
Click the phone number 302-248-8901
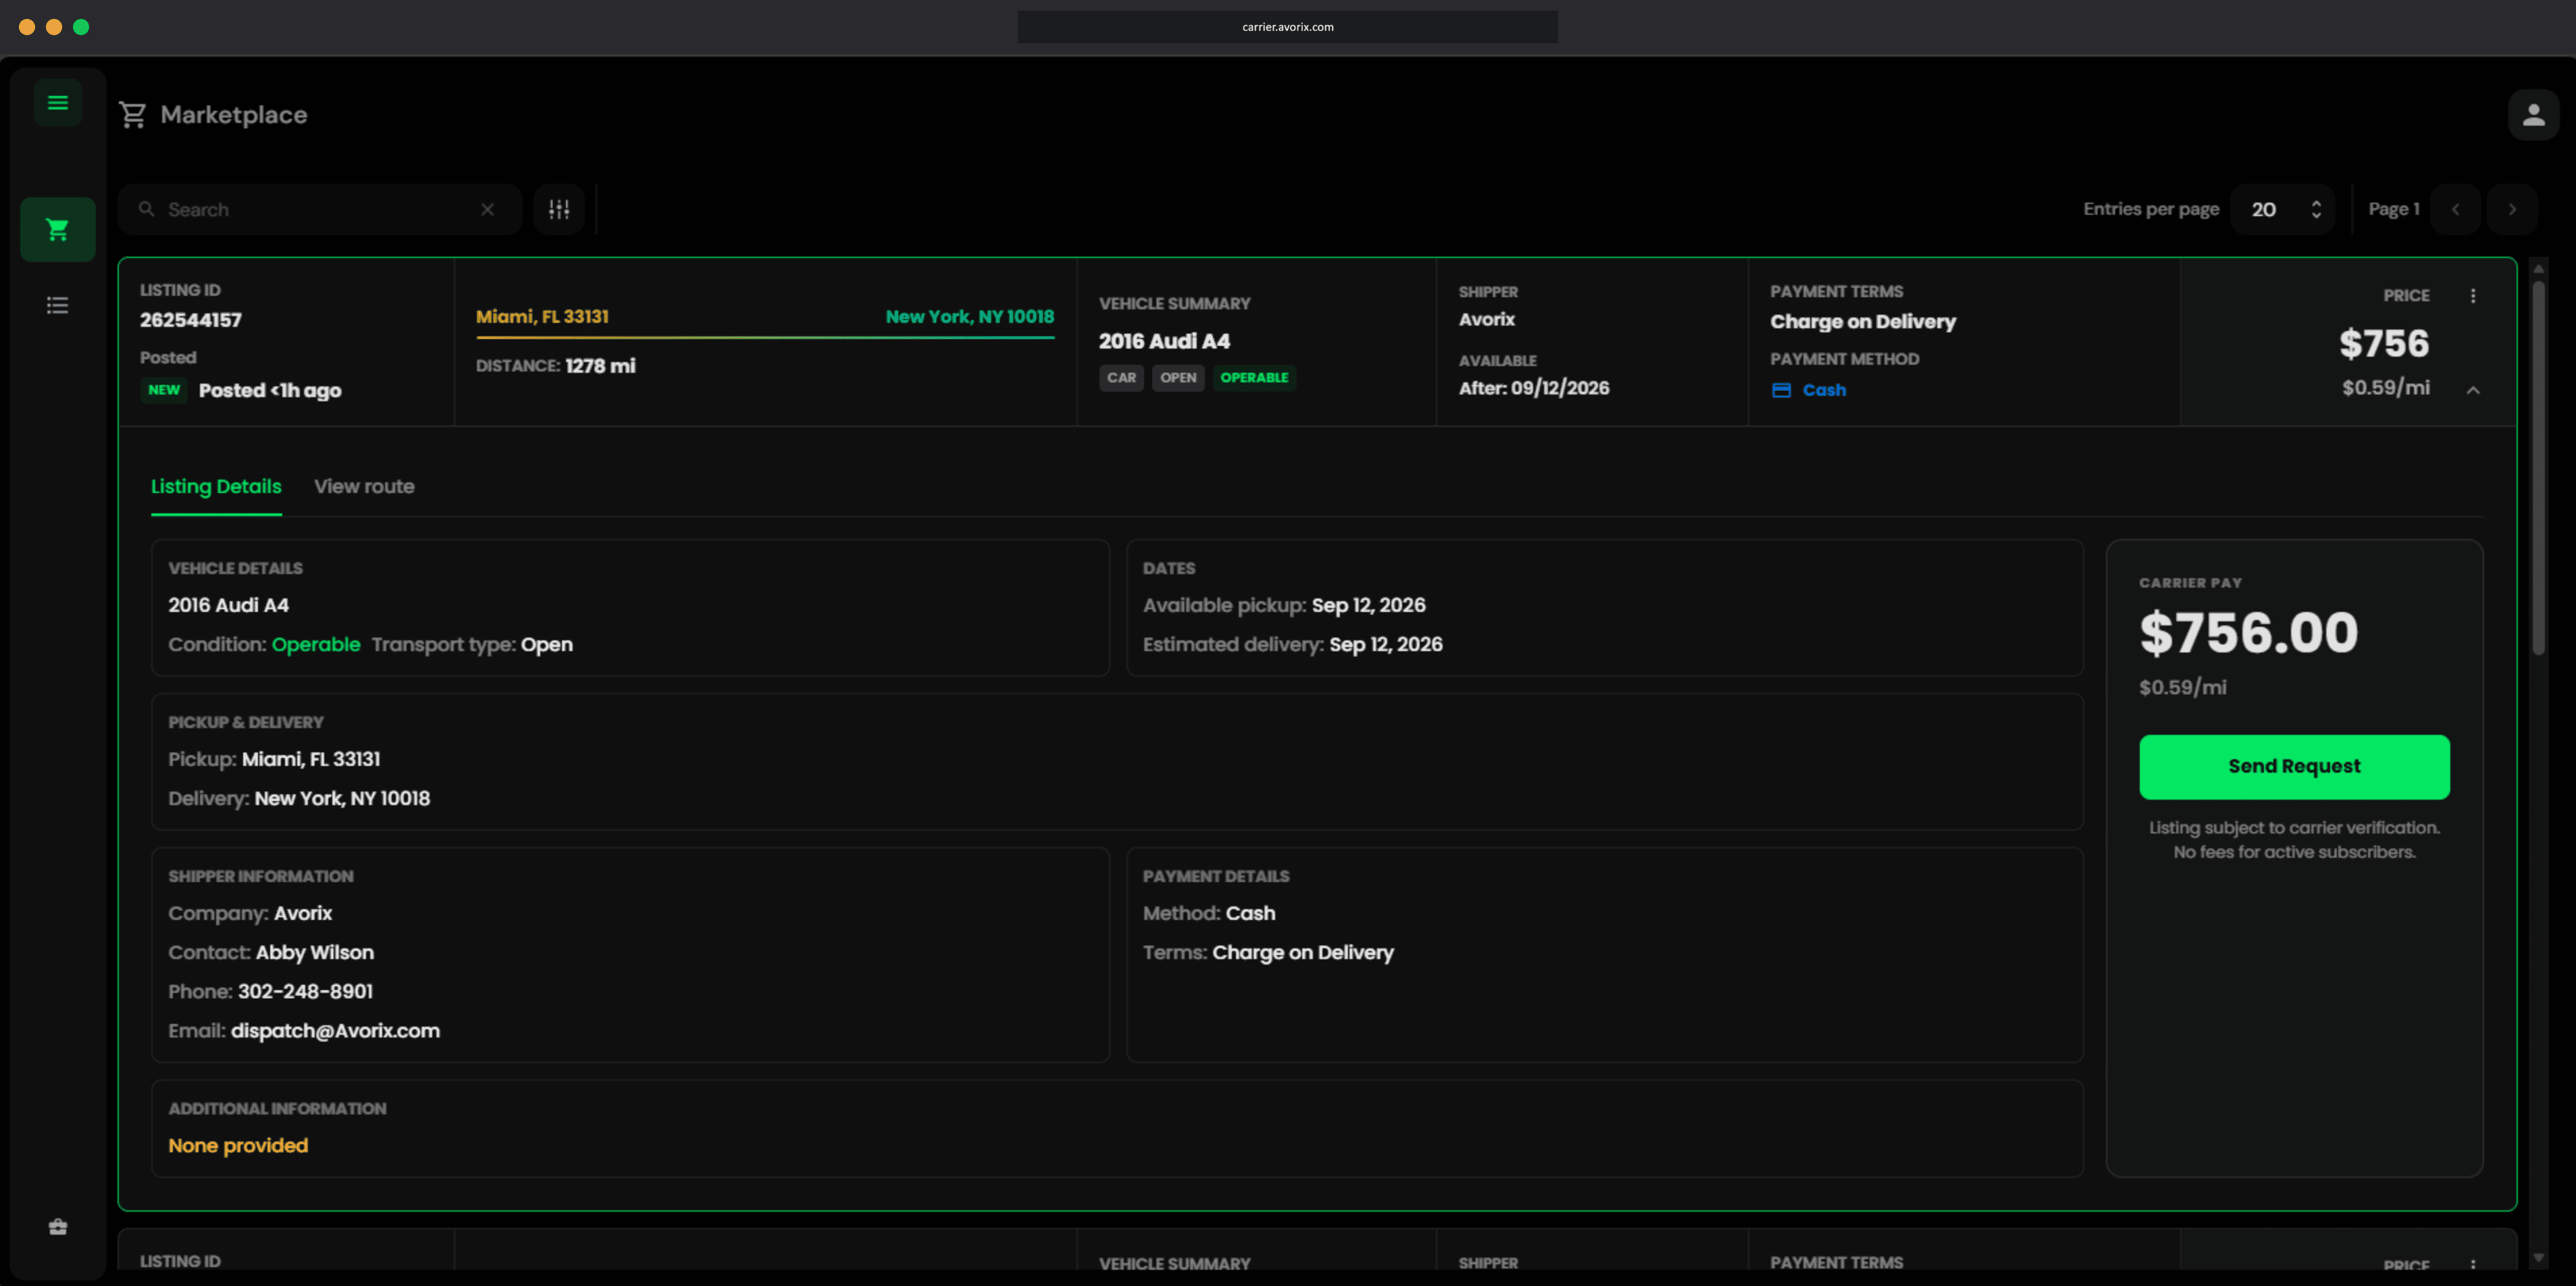click(305, 992)
